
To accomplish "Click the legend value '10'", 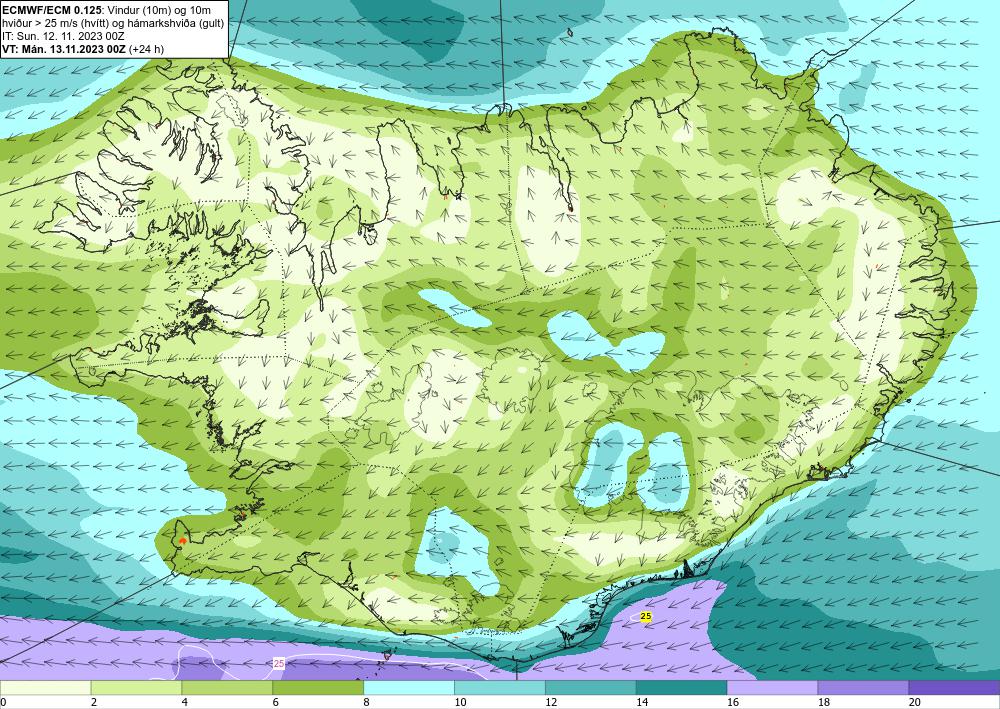I will point(460,702).
